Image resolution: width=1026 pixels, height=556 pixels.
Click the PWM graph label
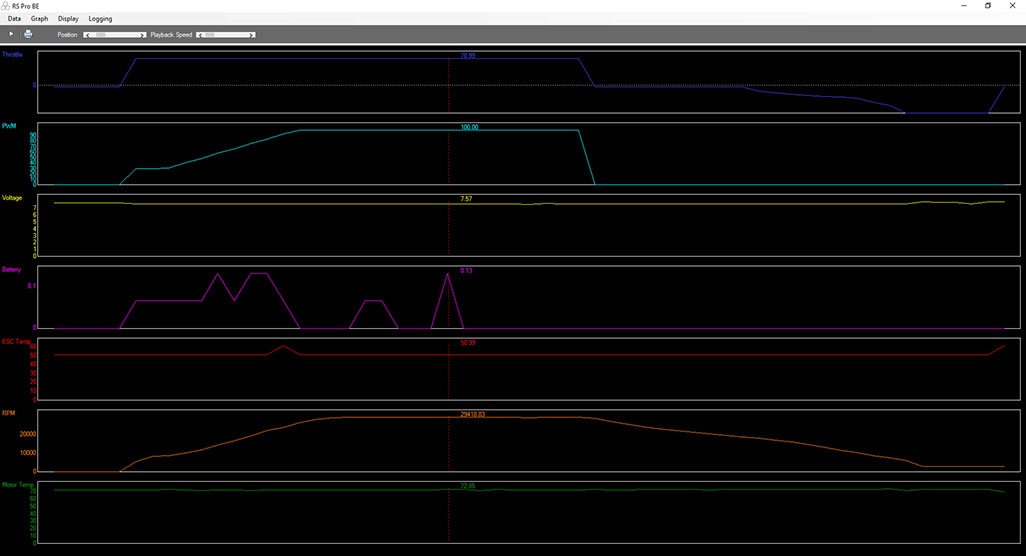pos(9,126)
